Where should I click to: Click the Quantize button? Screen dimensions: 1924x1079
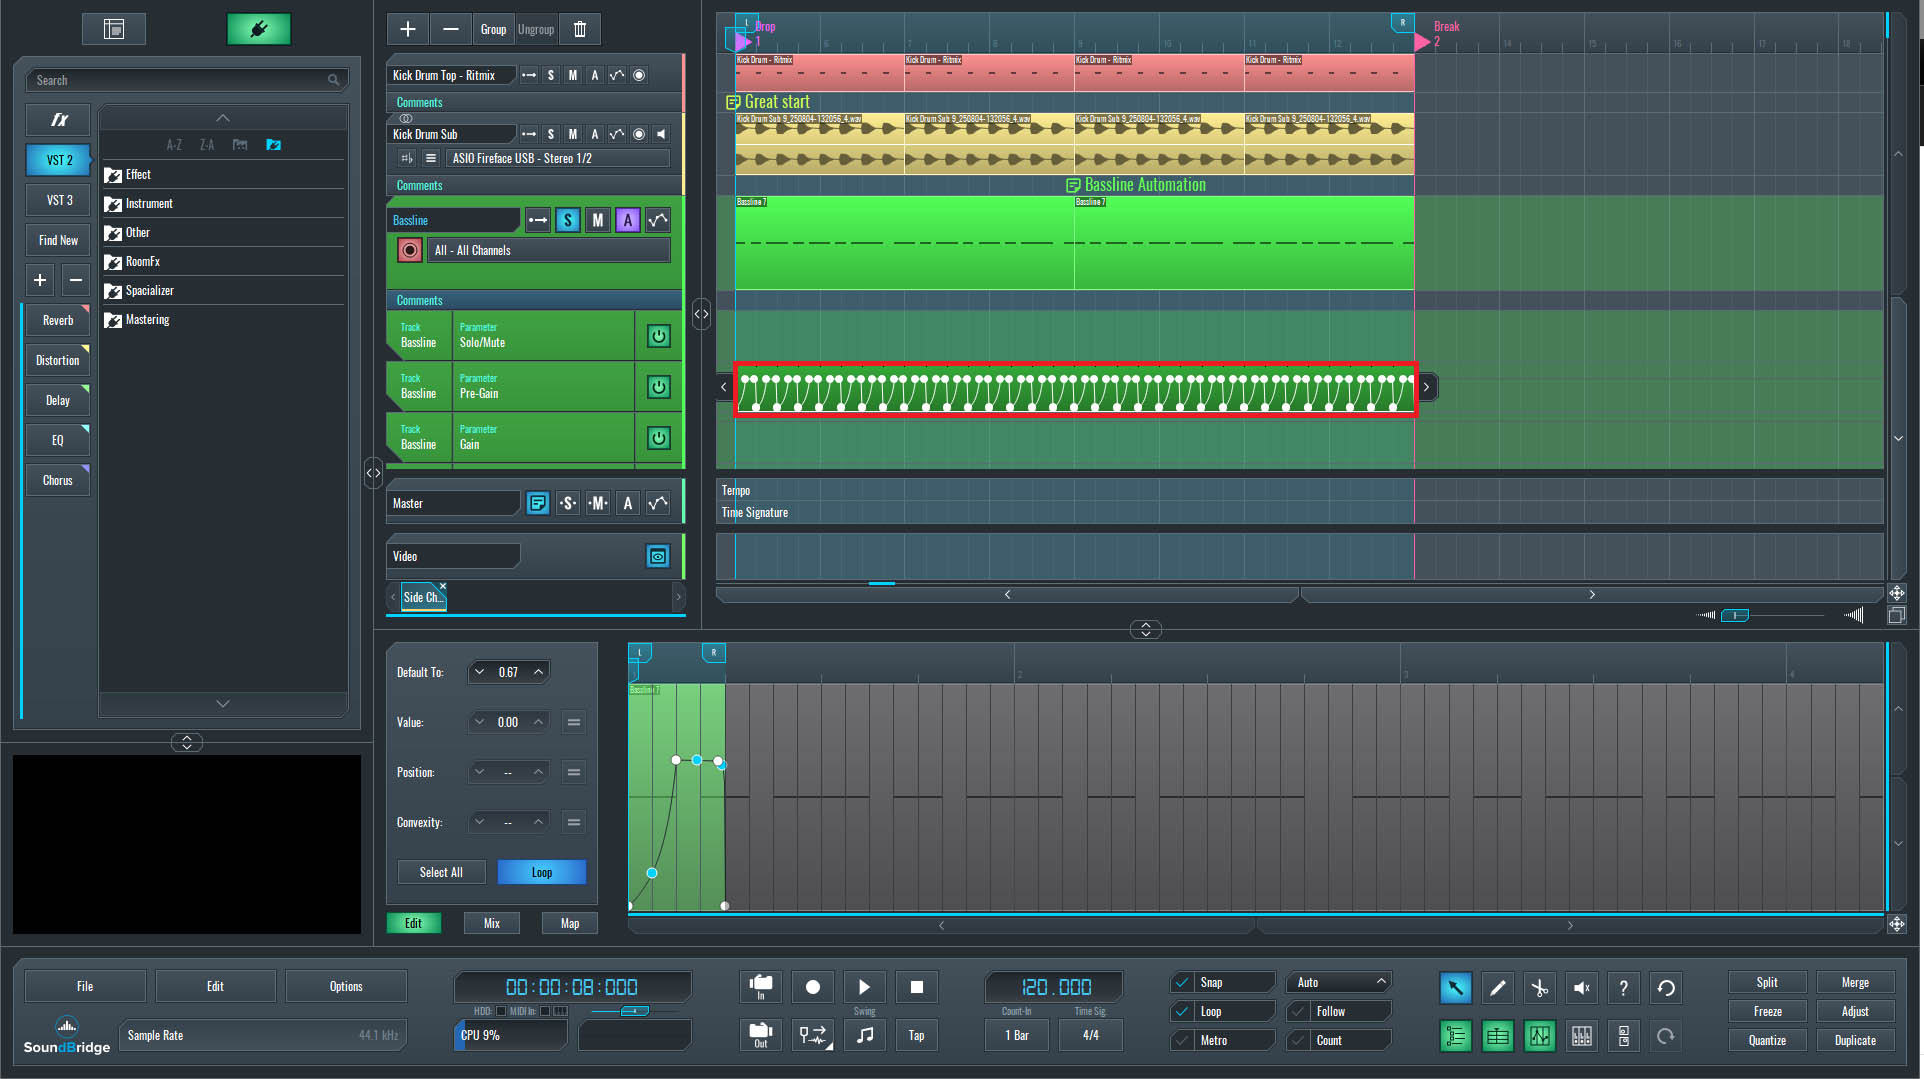(x=1767, y=1040)
